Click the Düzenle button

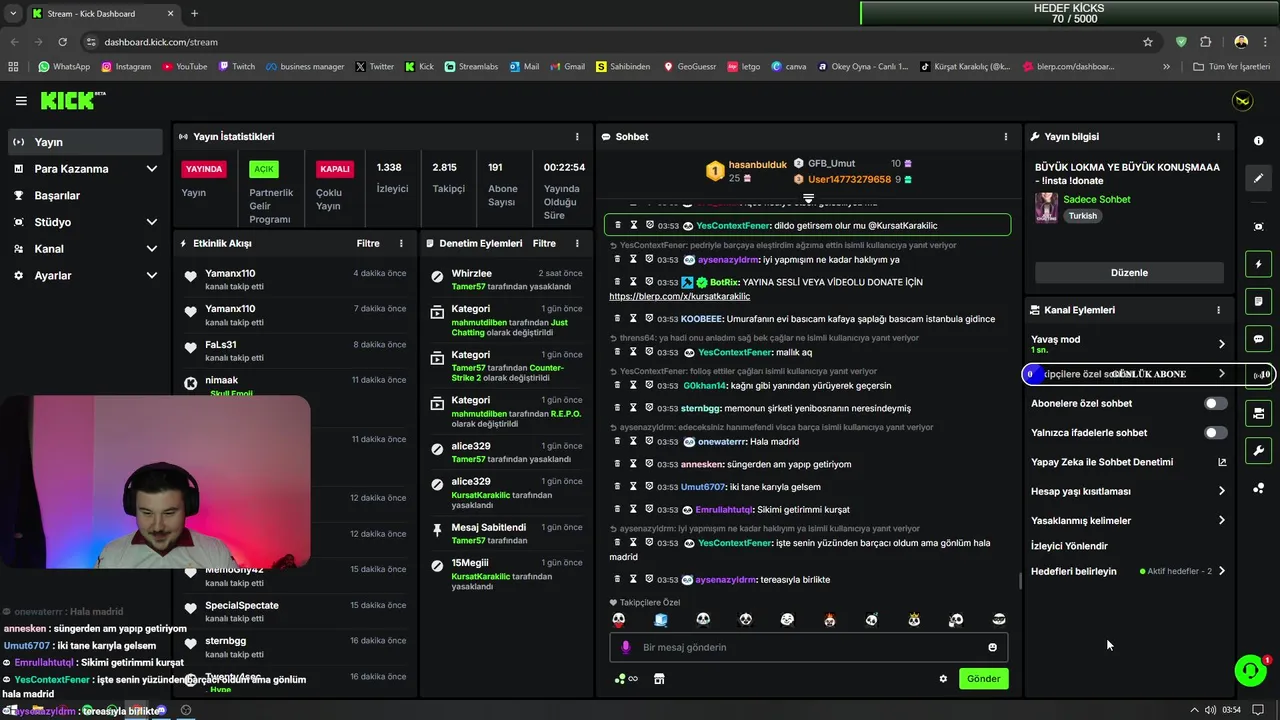pos(1129,272)
